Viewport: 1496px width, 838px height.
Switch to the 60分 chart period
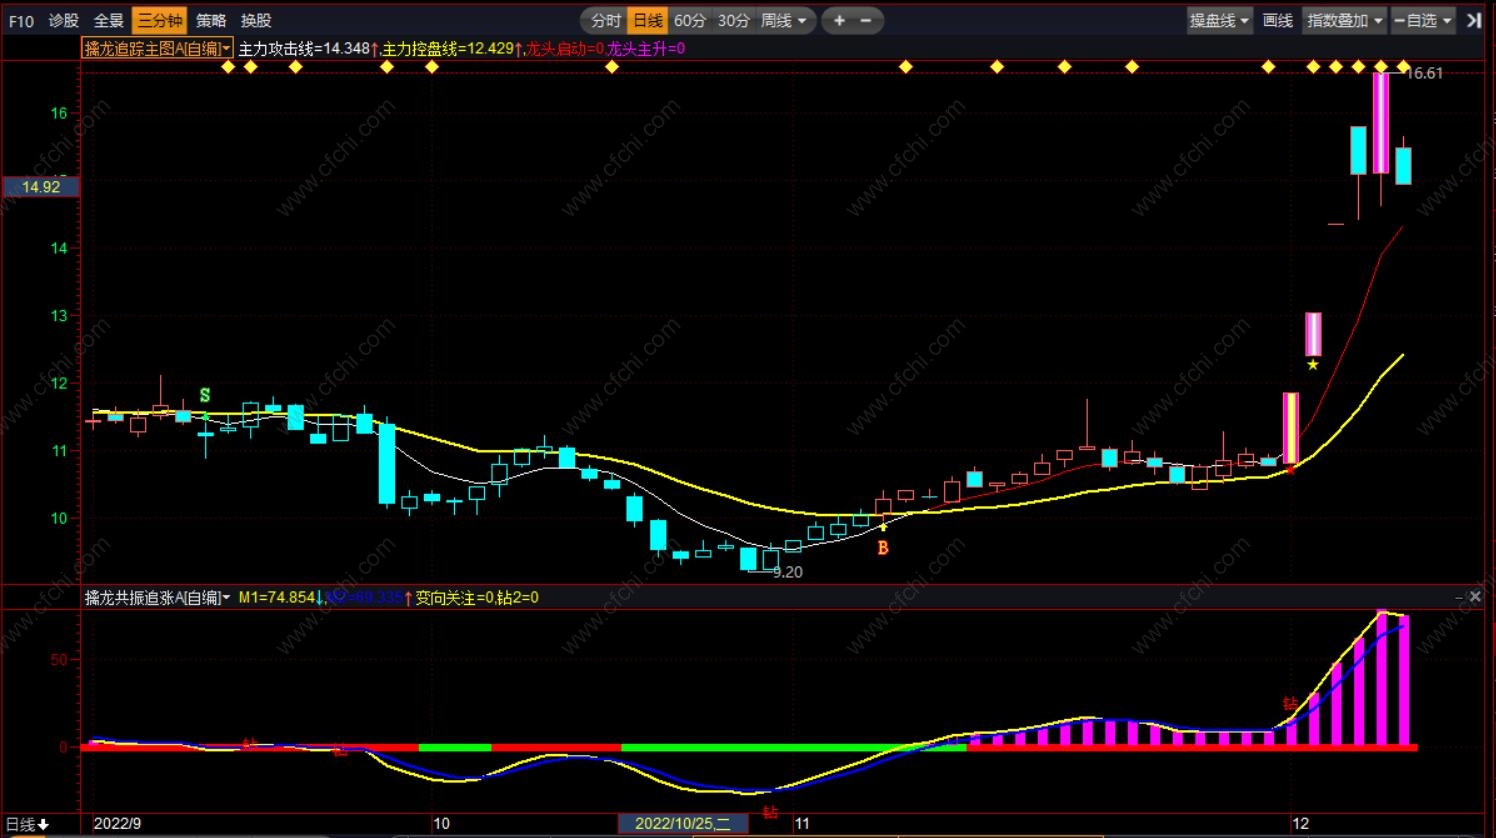point(690,20)
